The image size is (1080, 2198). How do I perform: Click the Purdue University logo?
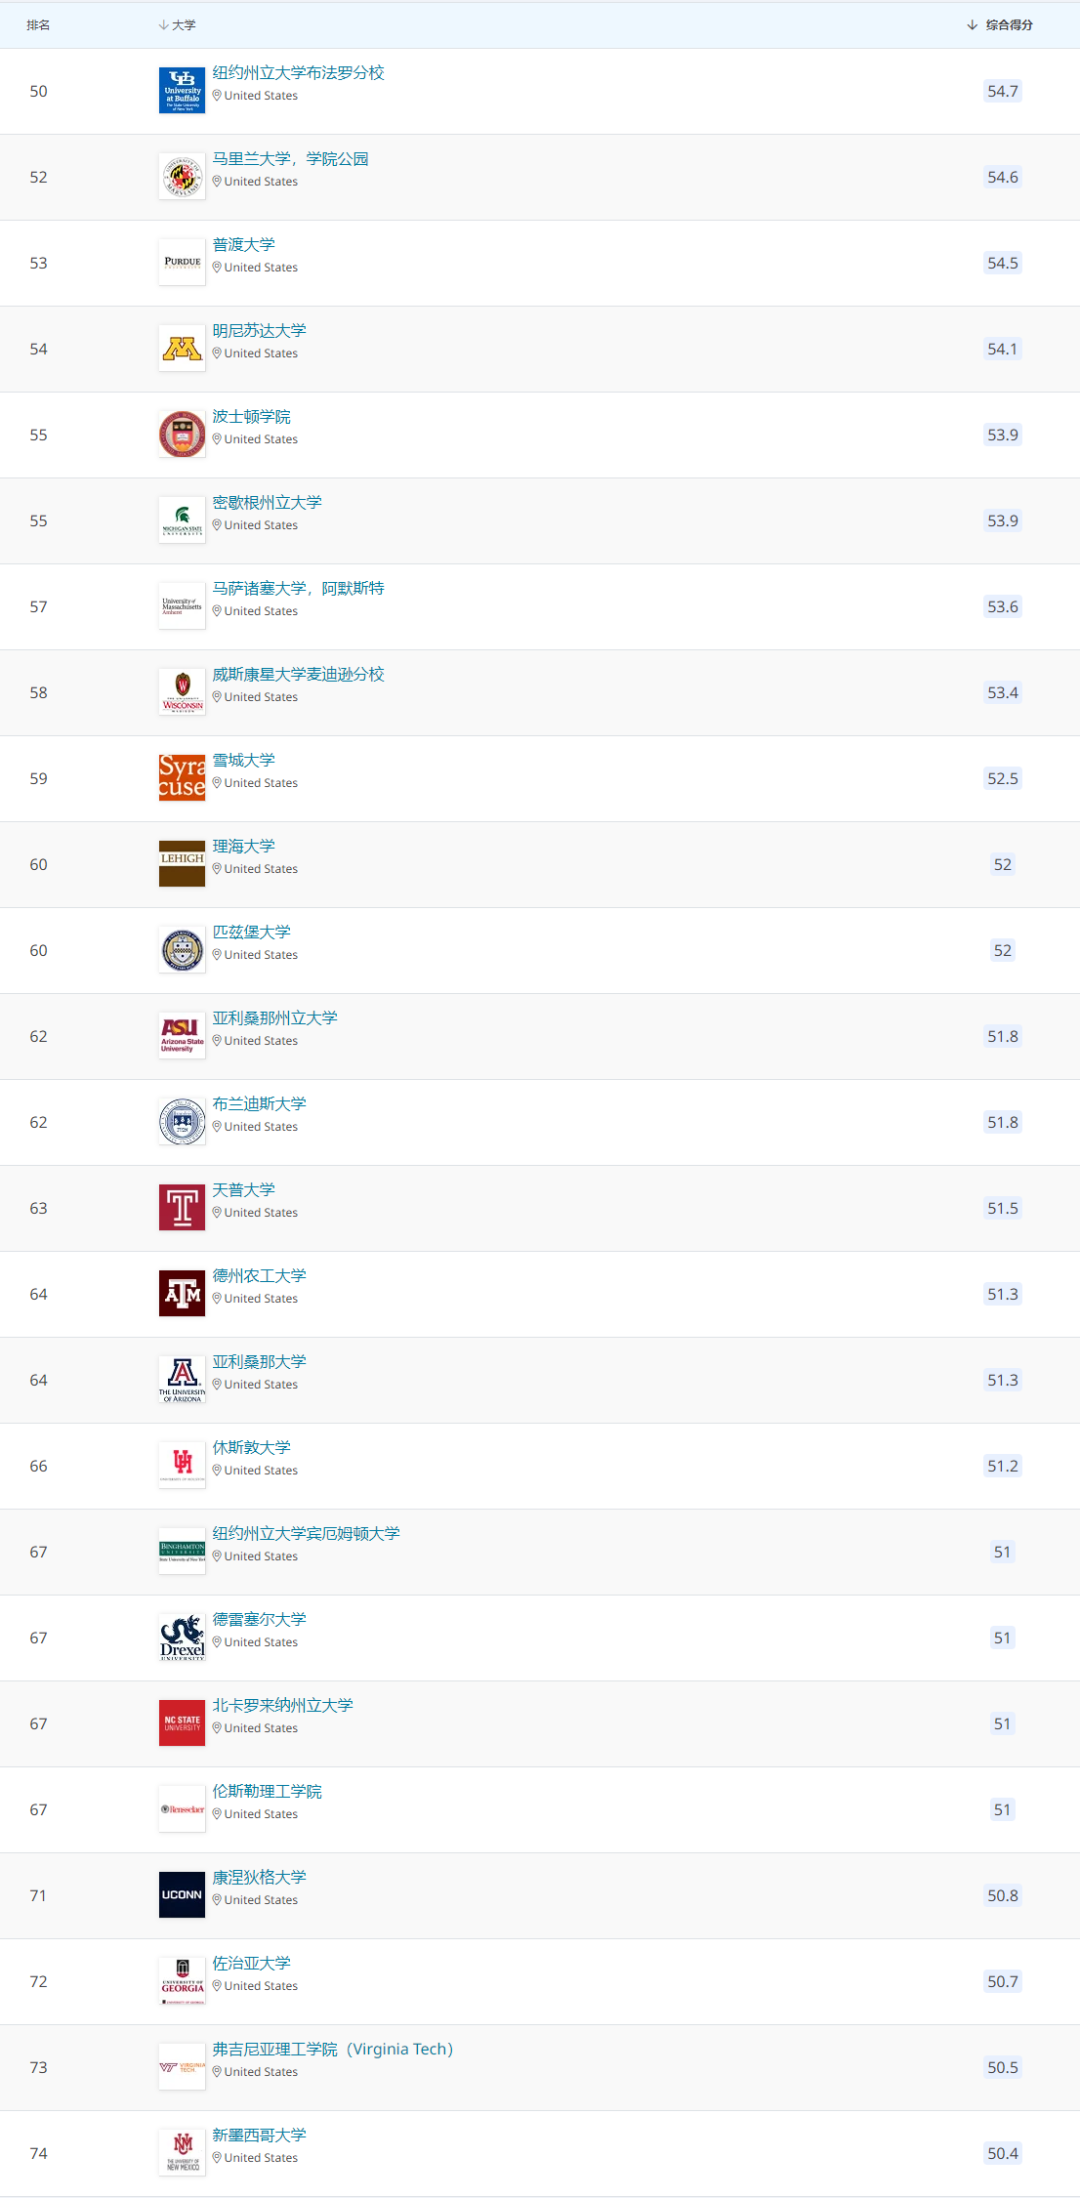coord(182,263)
